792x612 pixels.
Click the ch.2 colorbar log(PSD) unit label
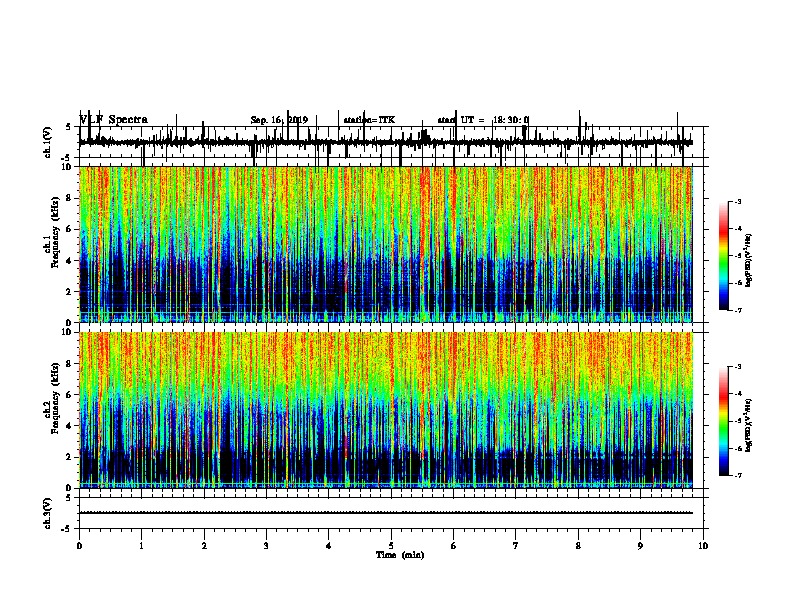click(x=749, y=426)
